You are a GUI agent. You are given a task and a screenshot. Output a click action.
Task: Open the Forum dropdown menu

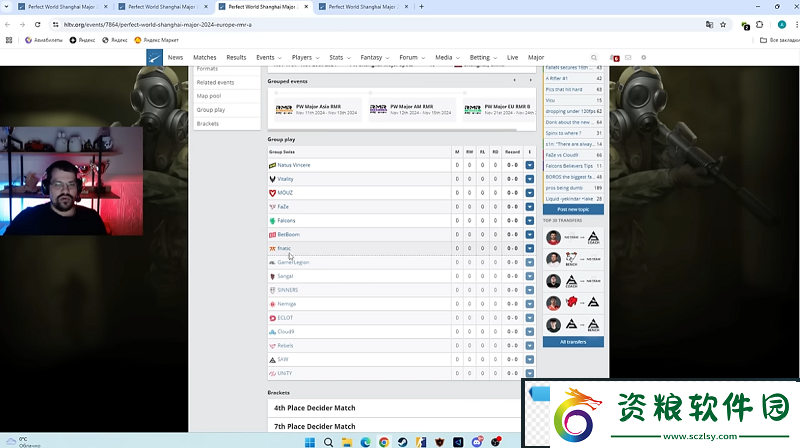click(412, 58)
